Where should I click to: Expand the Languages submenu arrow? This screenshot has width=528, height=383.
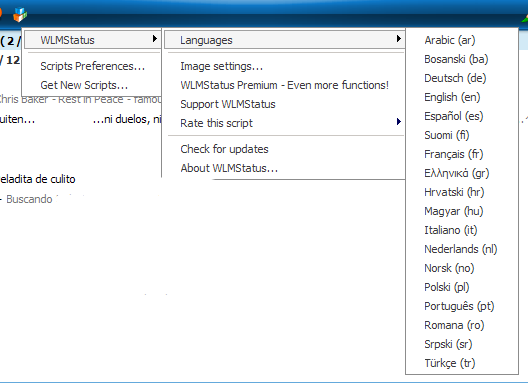click(x=399, y=39)
